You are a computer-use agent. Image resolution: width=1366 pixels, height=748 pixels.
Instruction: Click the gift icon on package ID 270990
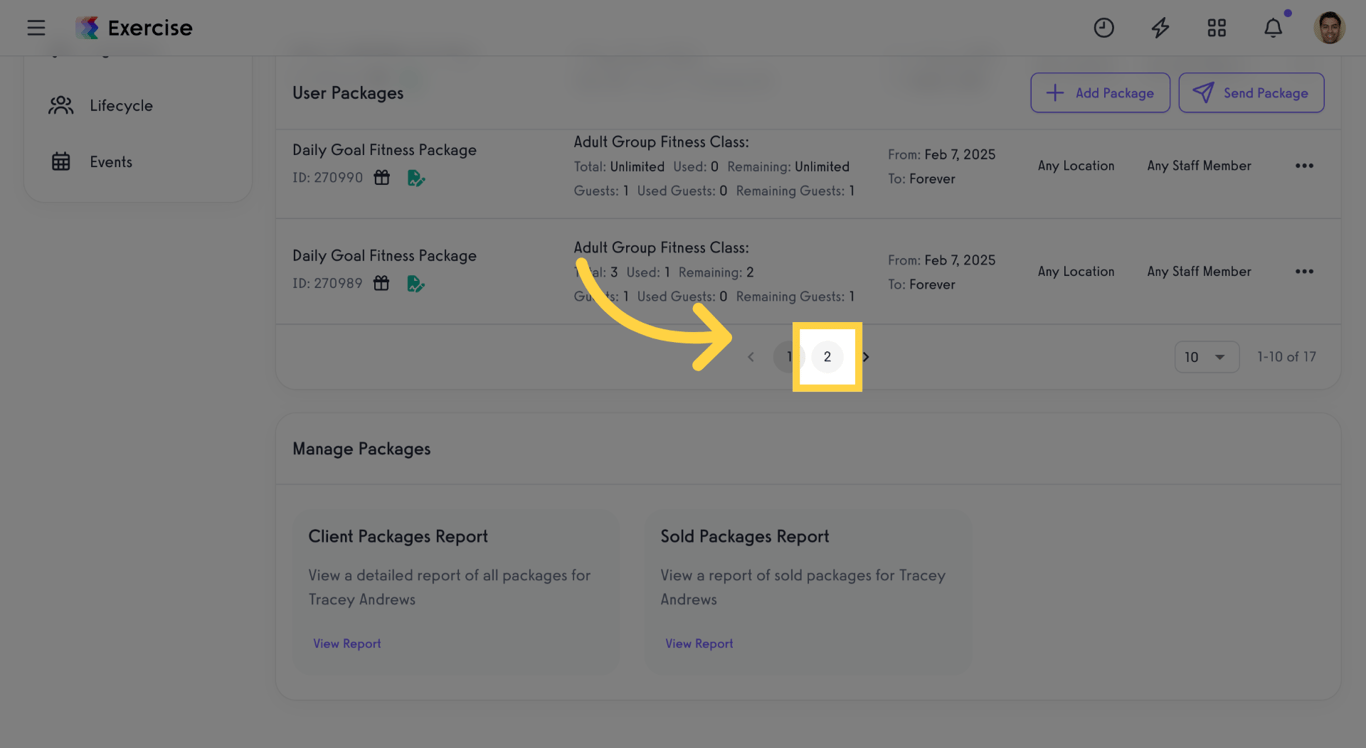click(381, 177)
